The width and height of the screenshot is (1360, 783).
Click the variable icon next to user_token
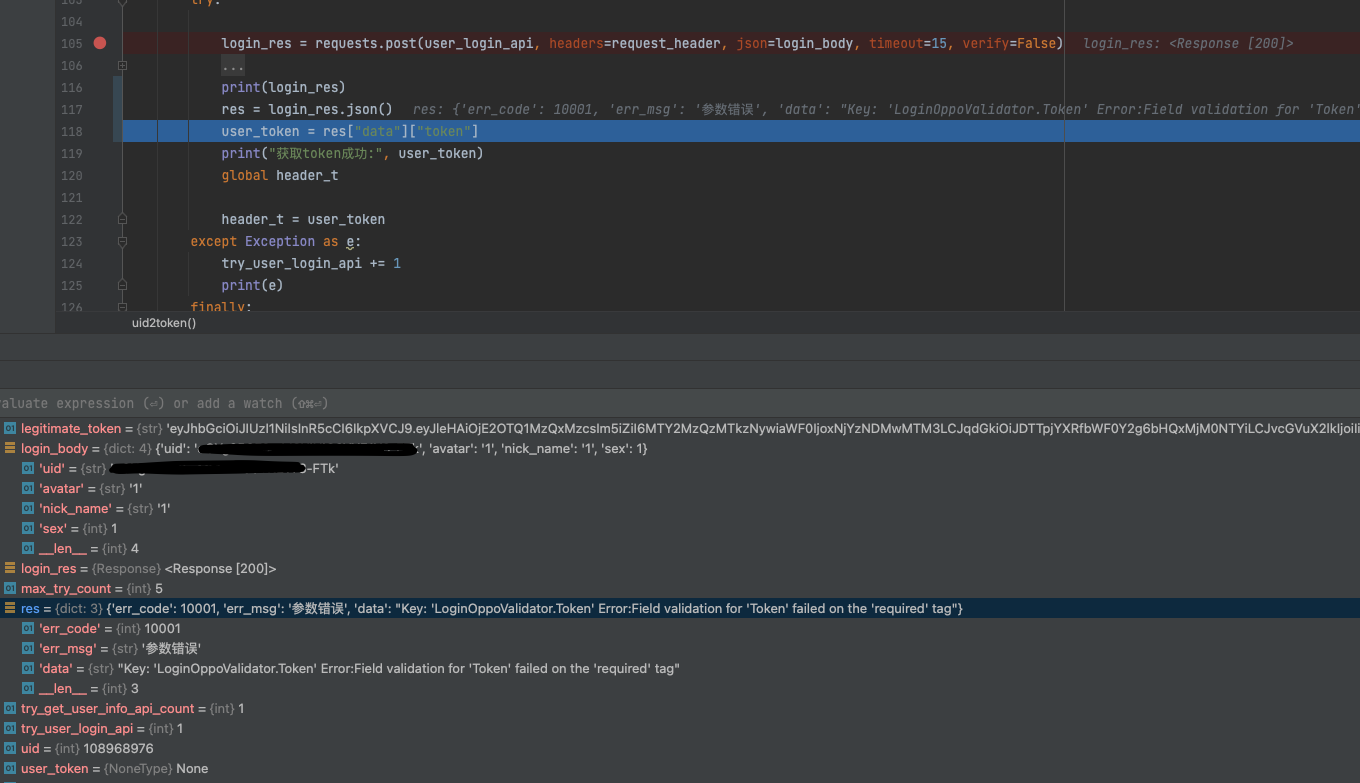coord(9,768)
